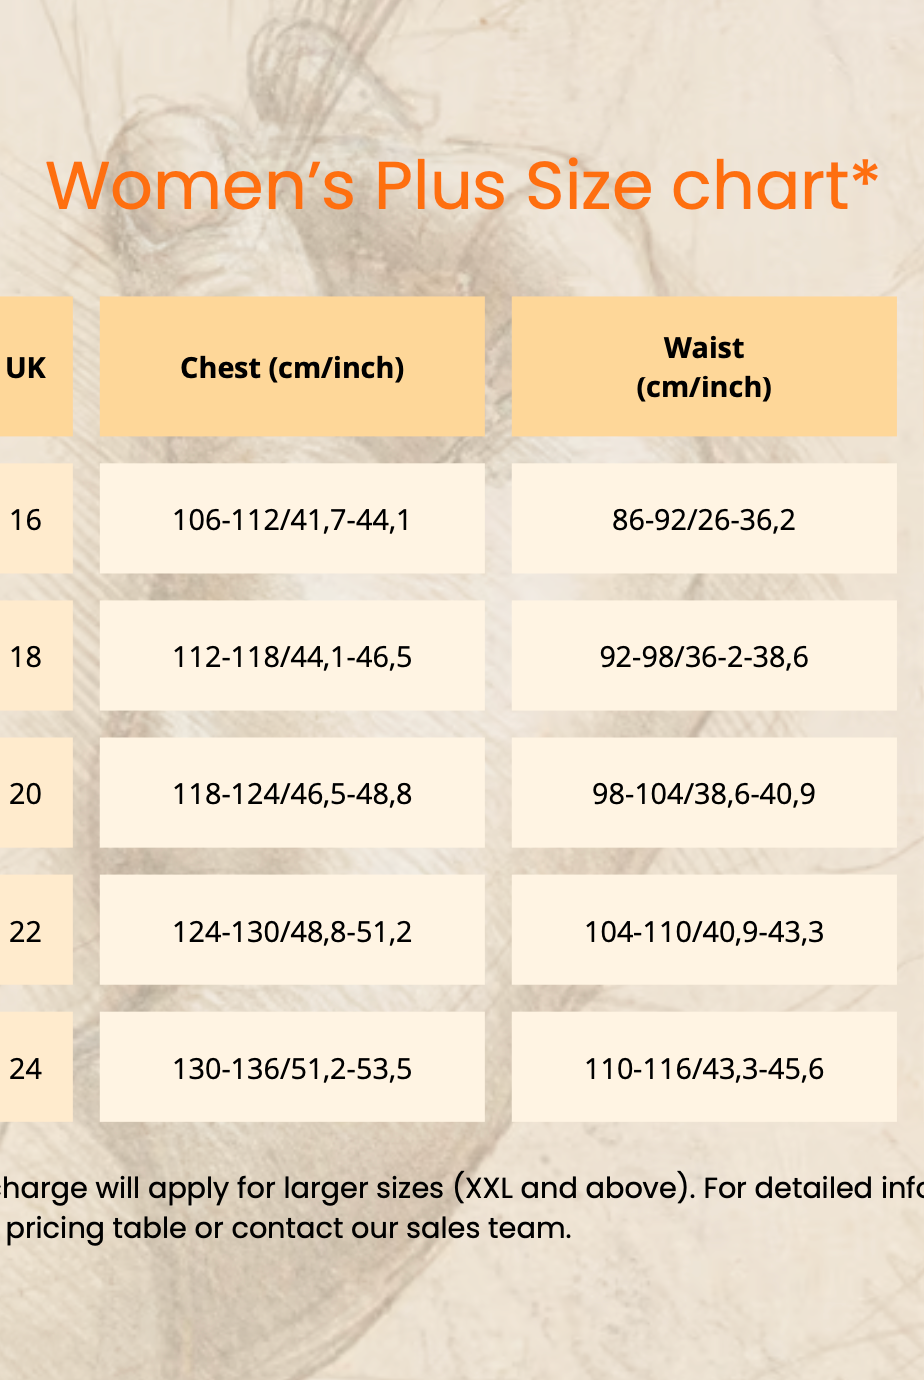The width and height of the screenshot is (924, 1380).
Task: Select the Chest (cm/inch) column header
Action: point(292,366)
